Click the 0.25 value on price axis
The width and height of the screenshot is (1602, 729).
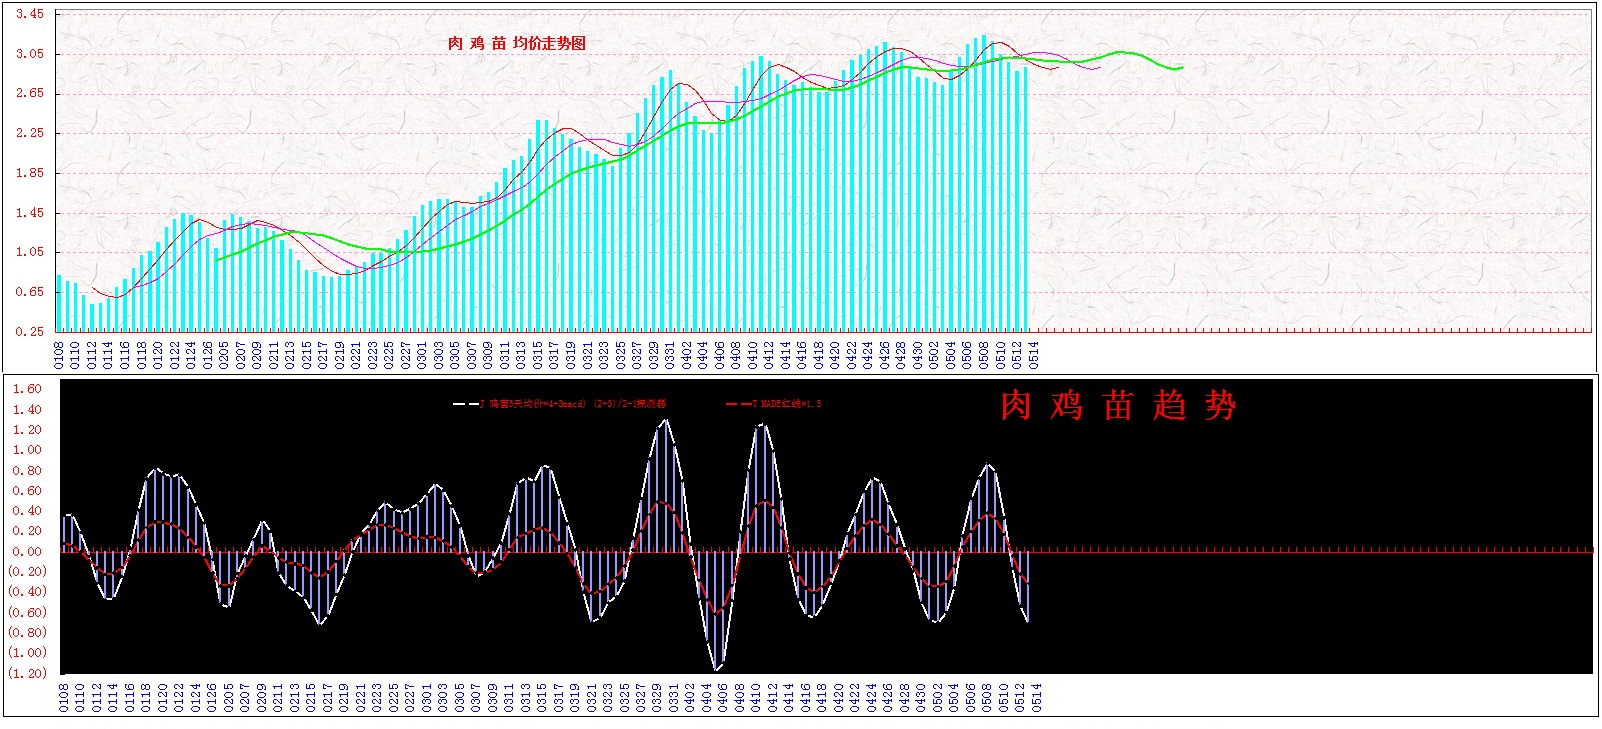[30, 331]
